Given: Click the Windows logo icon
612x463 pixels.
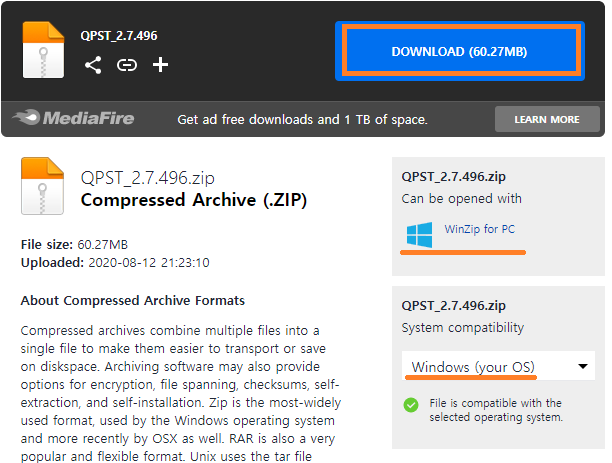Looking at the screenshot, I should tap(420, 235).
